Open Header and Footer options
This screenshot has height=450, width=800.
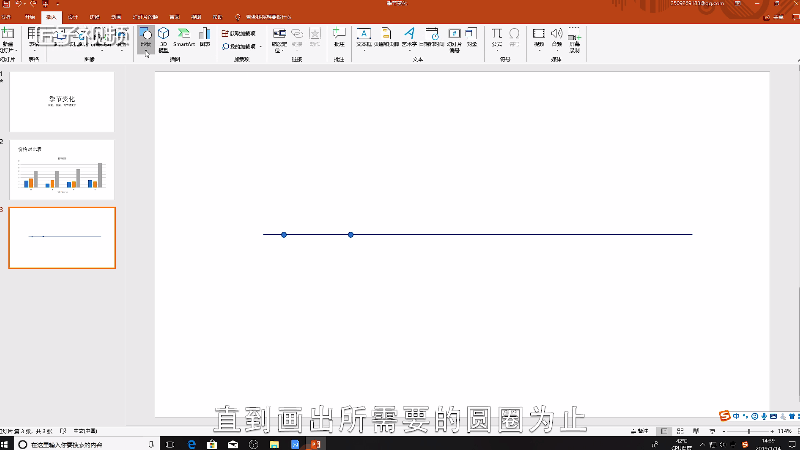pyautogui.click(x=386, y=38)
